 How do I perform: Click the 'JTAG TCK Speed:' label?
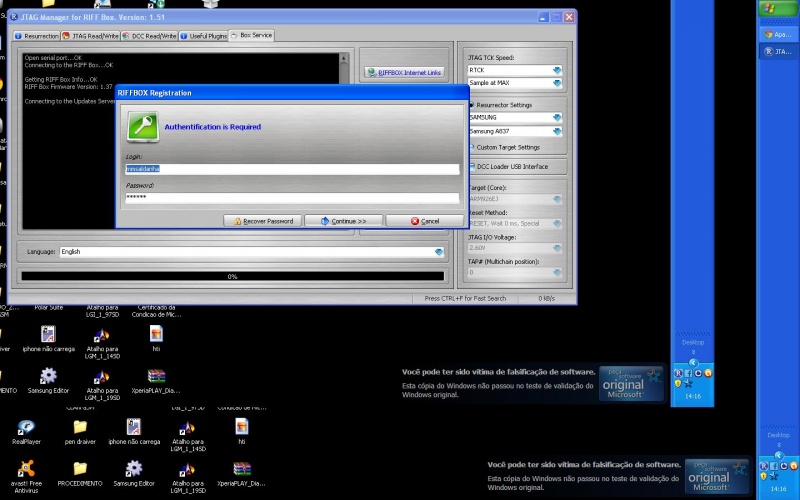click(491, 58)
